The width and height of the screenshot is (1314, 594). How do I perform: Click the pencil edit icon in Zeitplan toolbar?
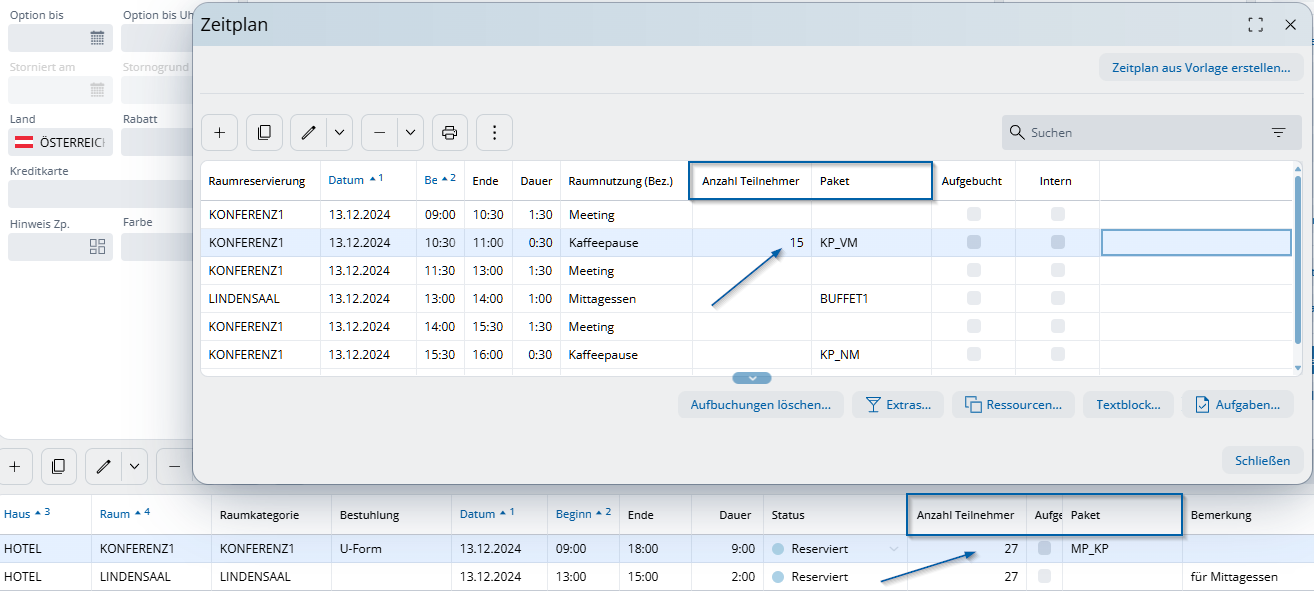[x=309, y=132]
